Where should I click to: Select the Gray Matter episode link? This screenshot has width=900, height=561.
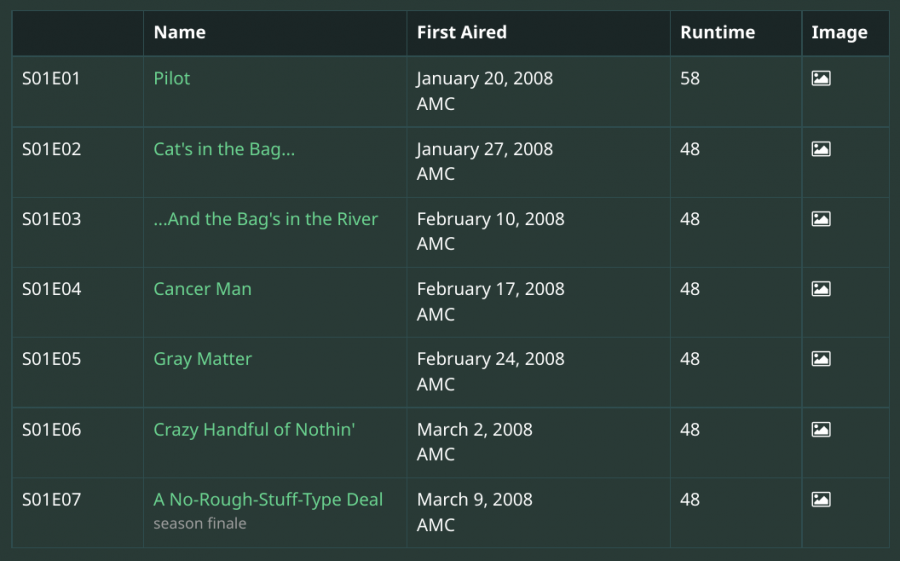(x=202, y=359)
